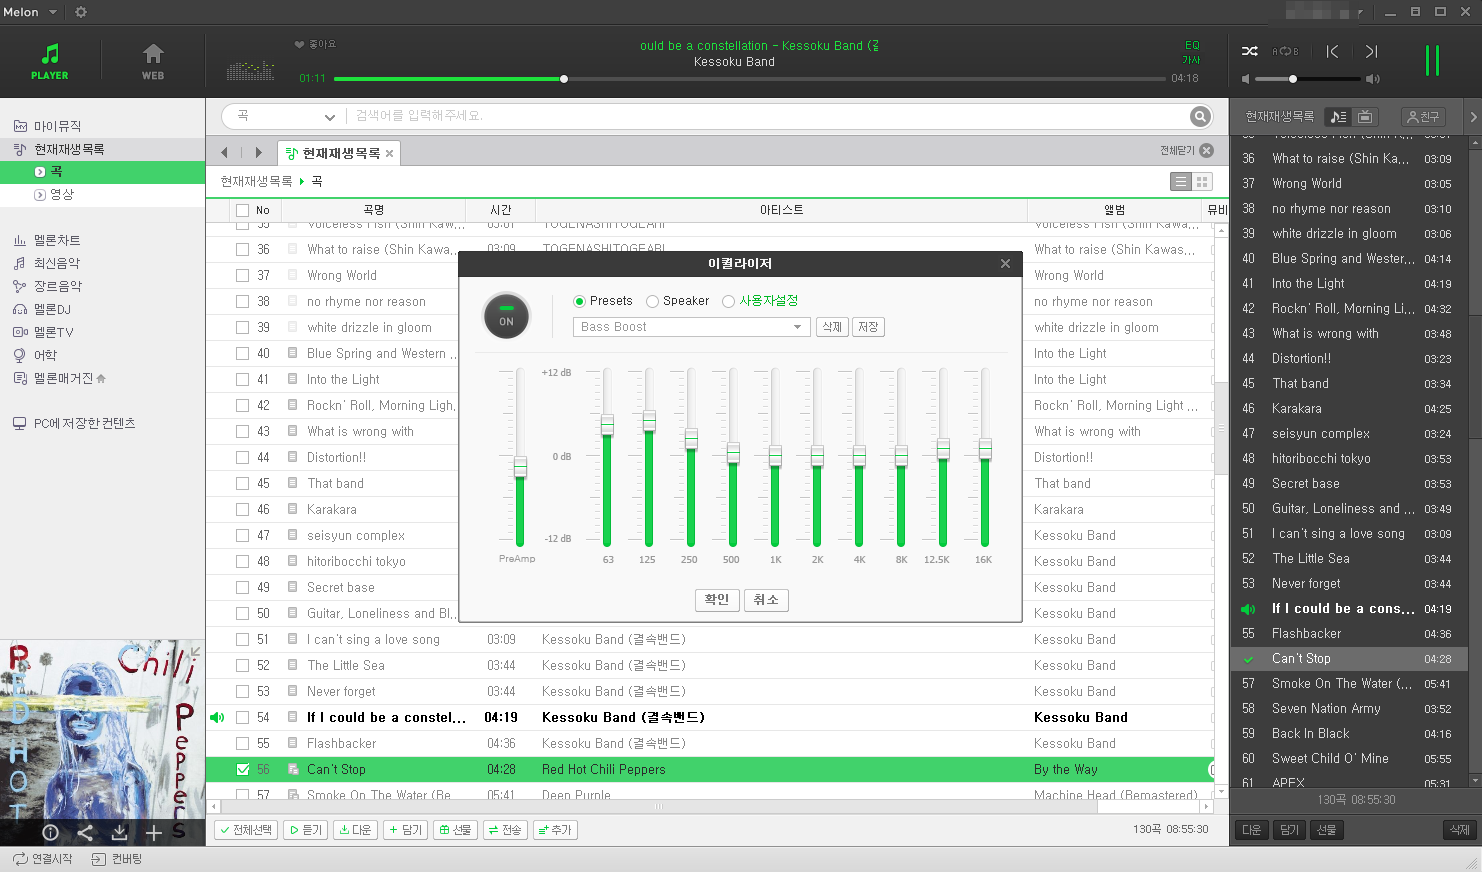This screenshot has width=1482, height=872.
Task: Skip to next track
Action: coord(1371,51)
